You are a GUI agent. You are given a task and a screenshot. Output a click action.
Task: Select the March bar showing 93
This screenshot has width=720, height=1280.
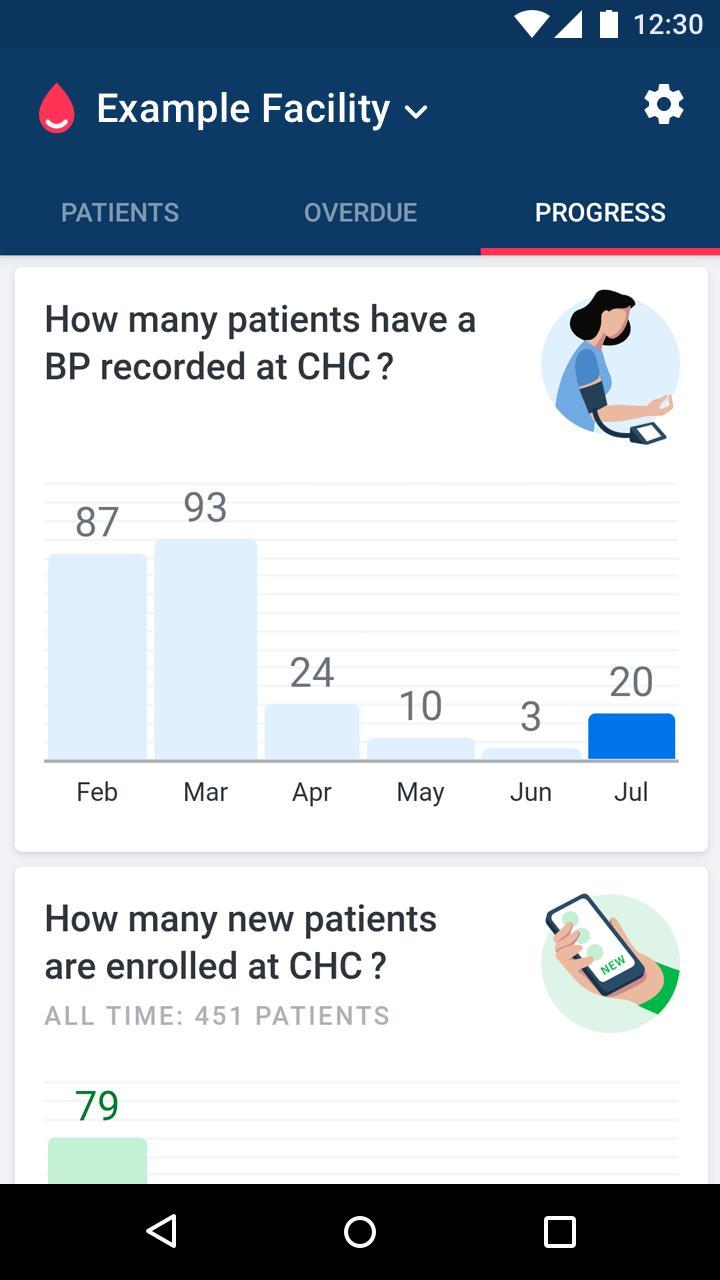205,649
